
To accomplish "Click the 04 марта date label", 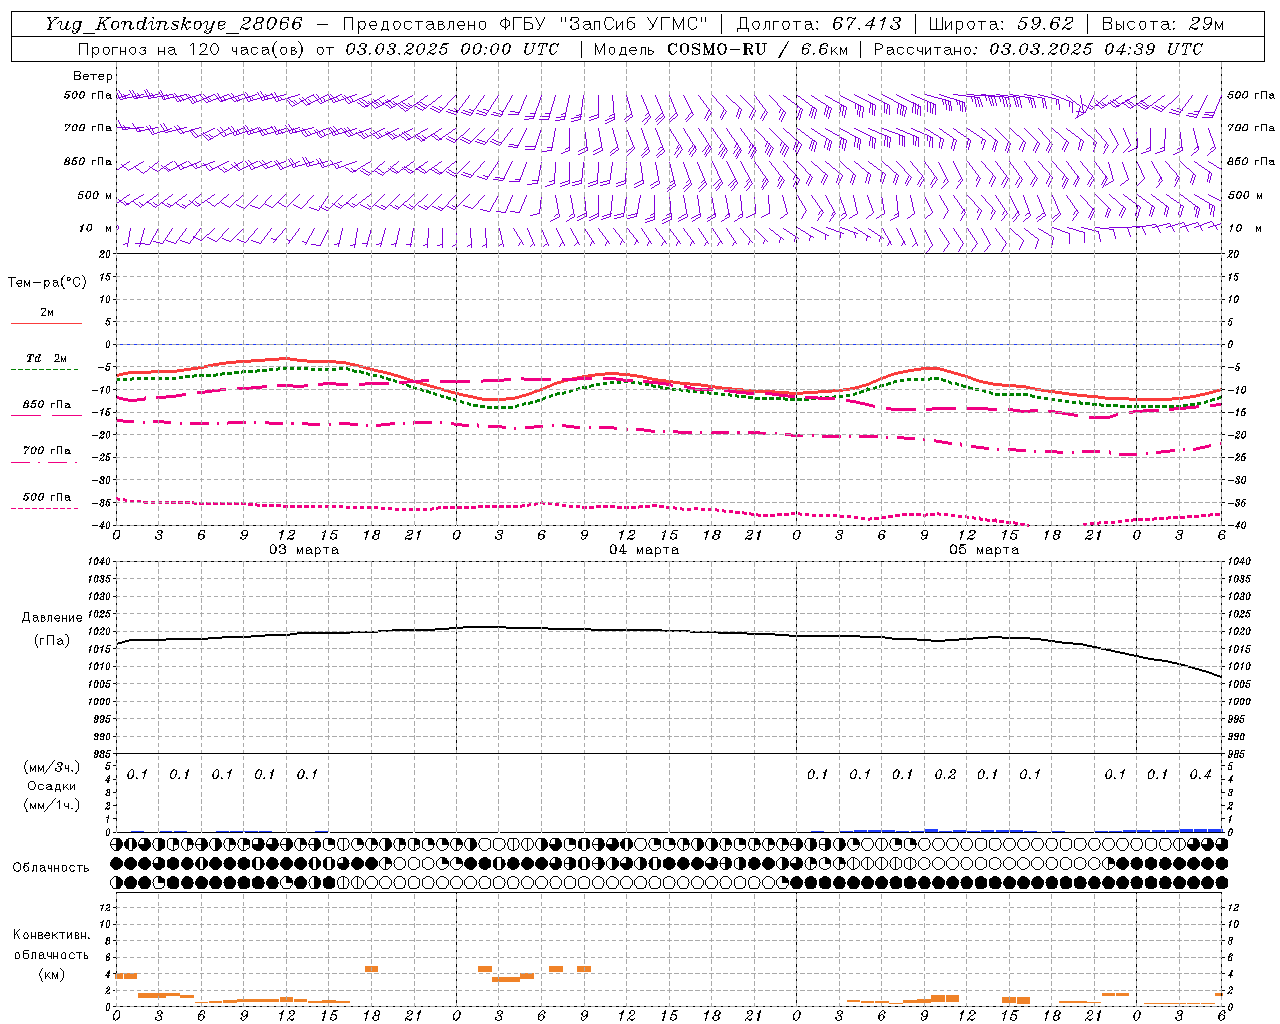I will pyautogui.click(x=644, y=550).
